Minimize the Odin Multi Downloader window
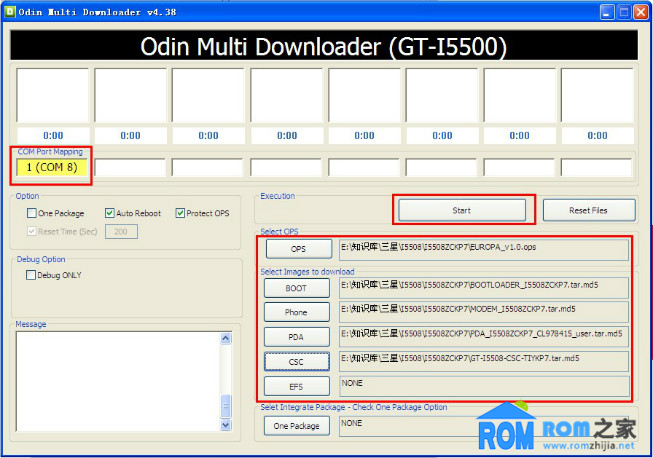This screenshot has width=653, height=458. point(607,12)
